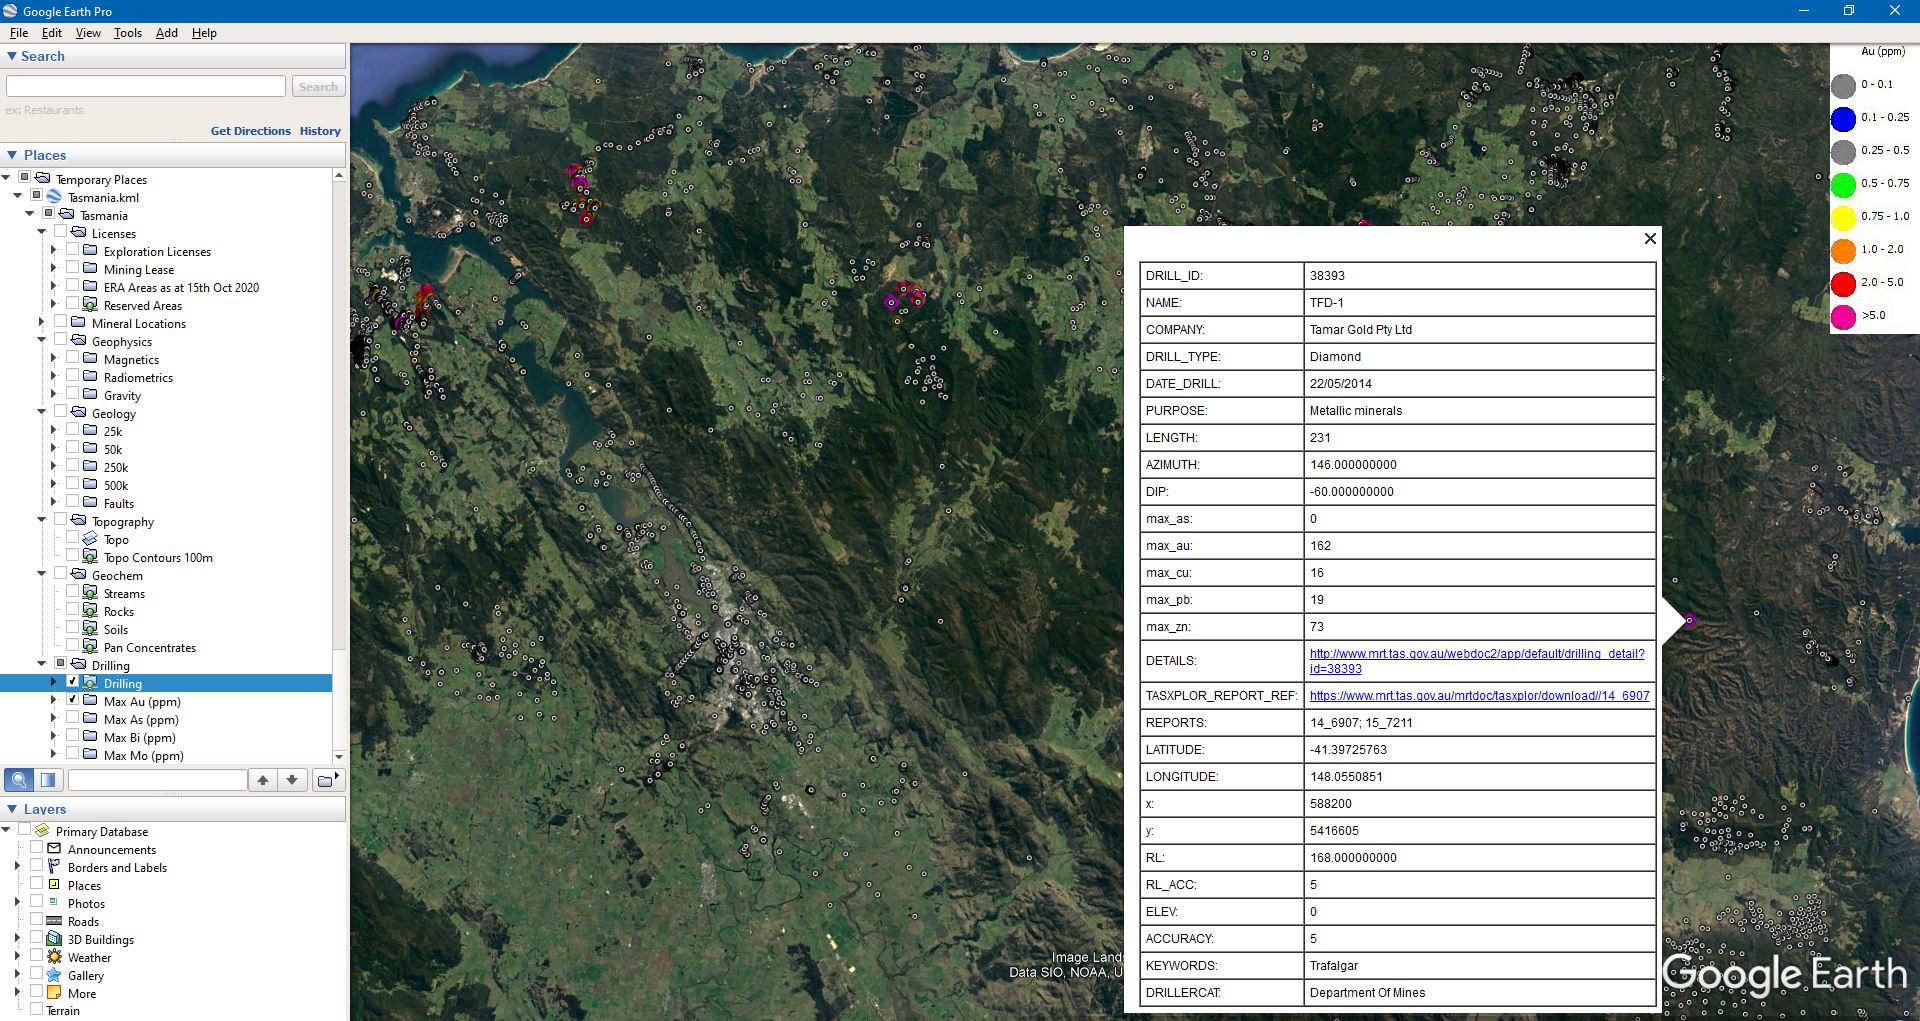The image size is (1920, 1021).
Task: Click the toggle places view panel icon
Action: click(x=48, y=780)
